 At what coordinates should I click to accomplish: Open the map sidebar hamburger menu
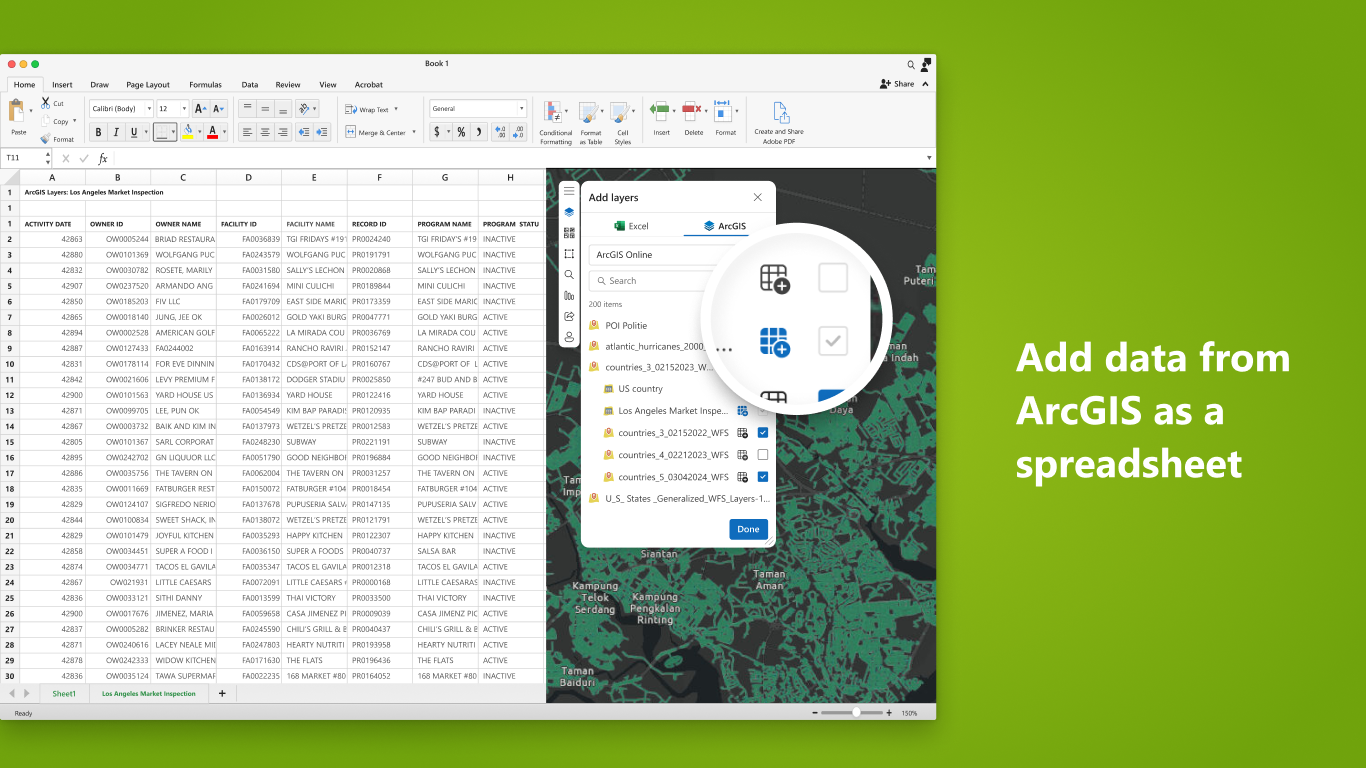569,191
